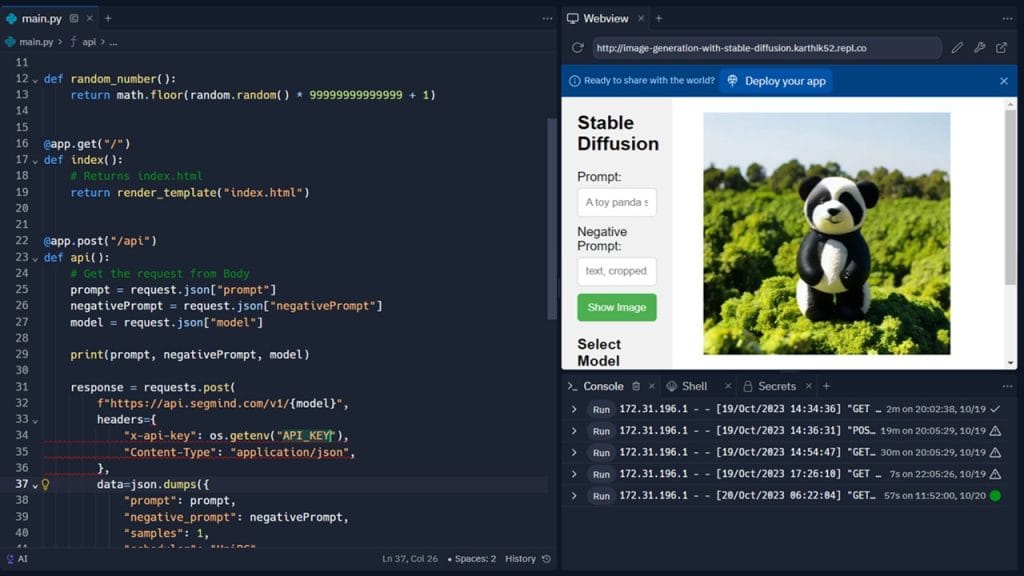
Task: Reveal more Console pane options via ellipsis icon
Action: tap(1007, 386)
